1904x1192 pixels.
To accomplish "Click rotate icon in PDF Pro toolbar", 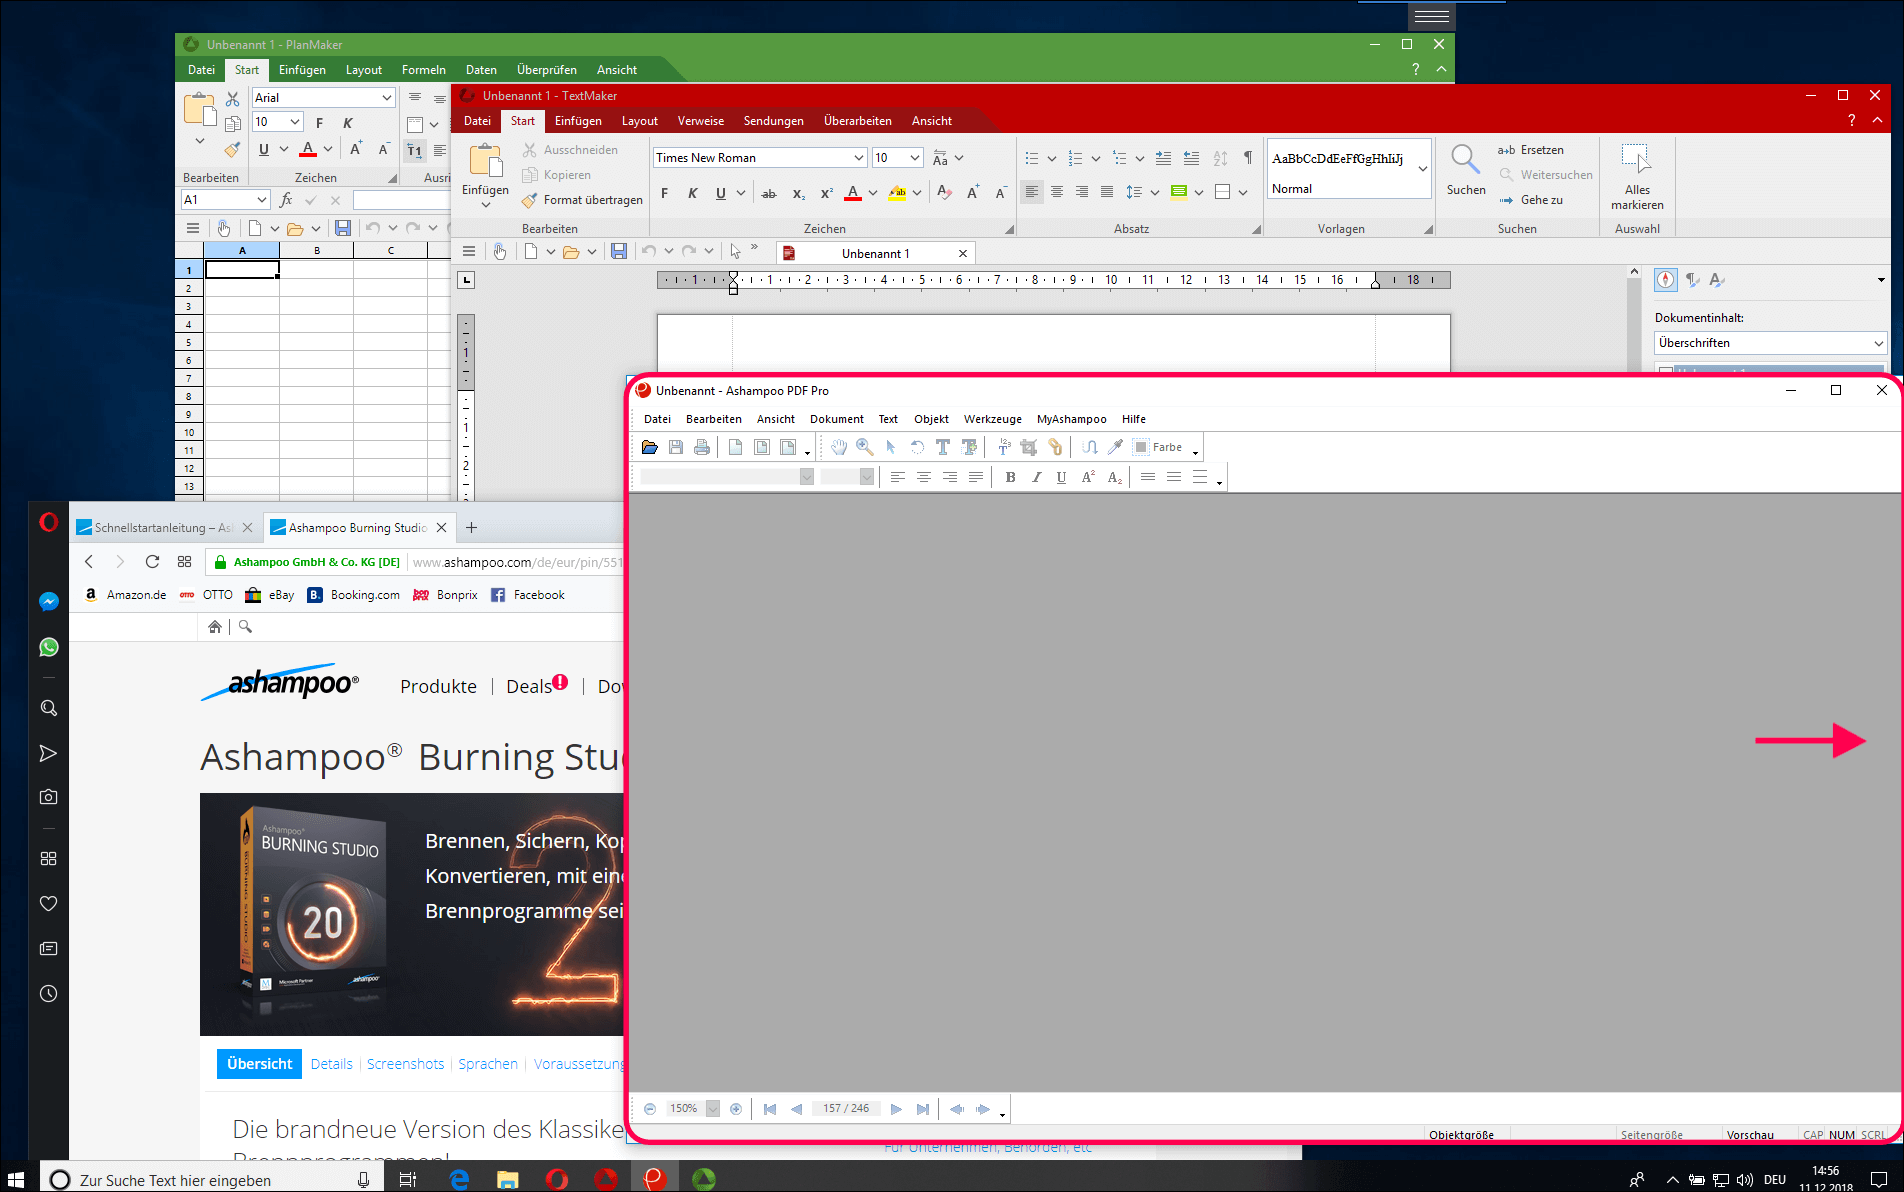I will tap(917, 447).
